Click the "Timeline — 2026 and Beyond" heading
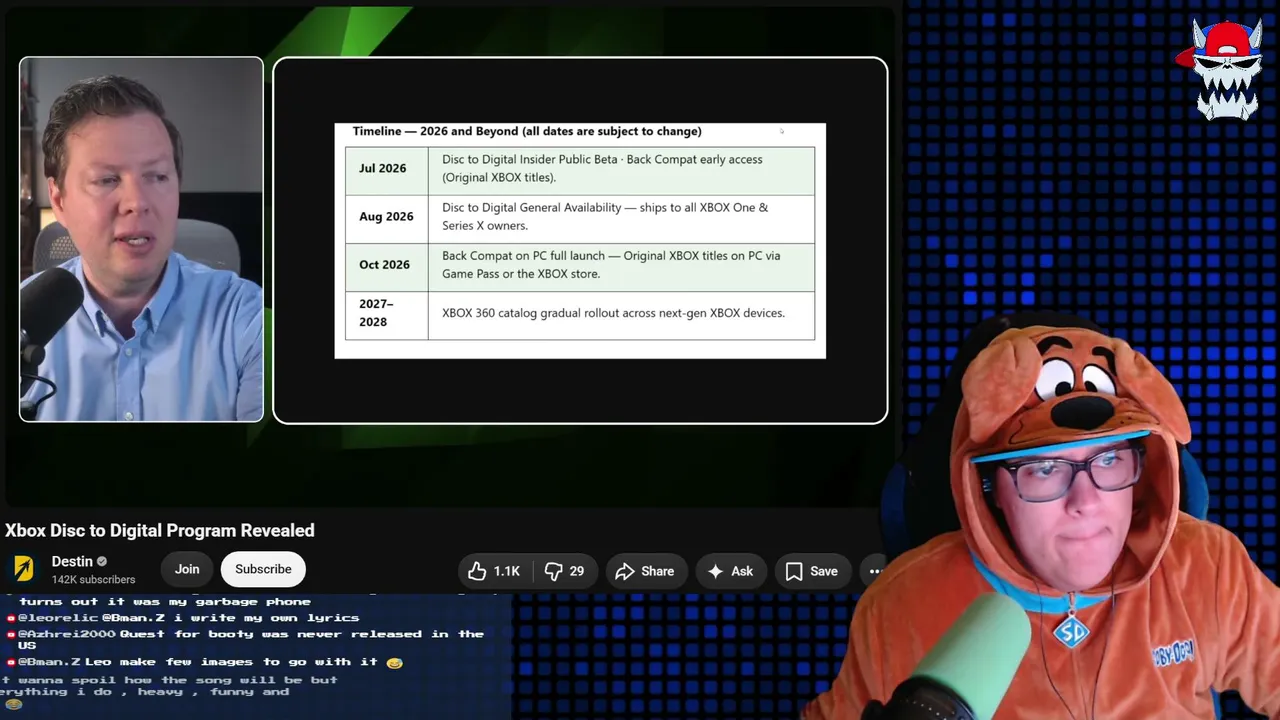 click(x=527, y=131)
